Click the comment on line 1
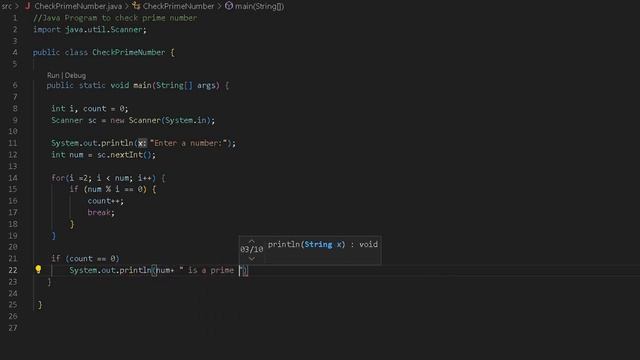Image resolution: width=640 pixels, height=360 pixels. [115, 18]
